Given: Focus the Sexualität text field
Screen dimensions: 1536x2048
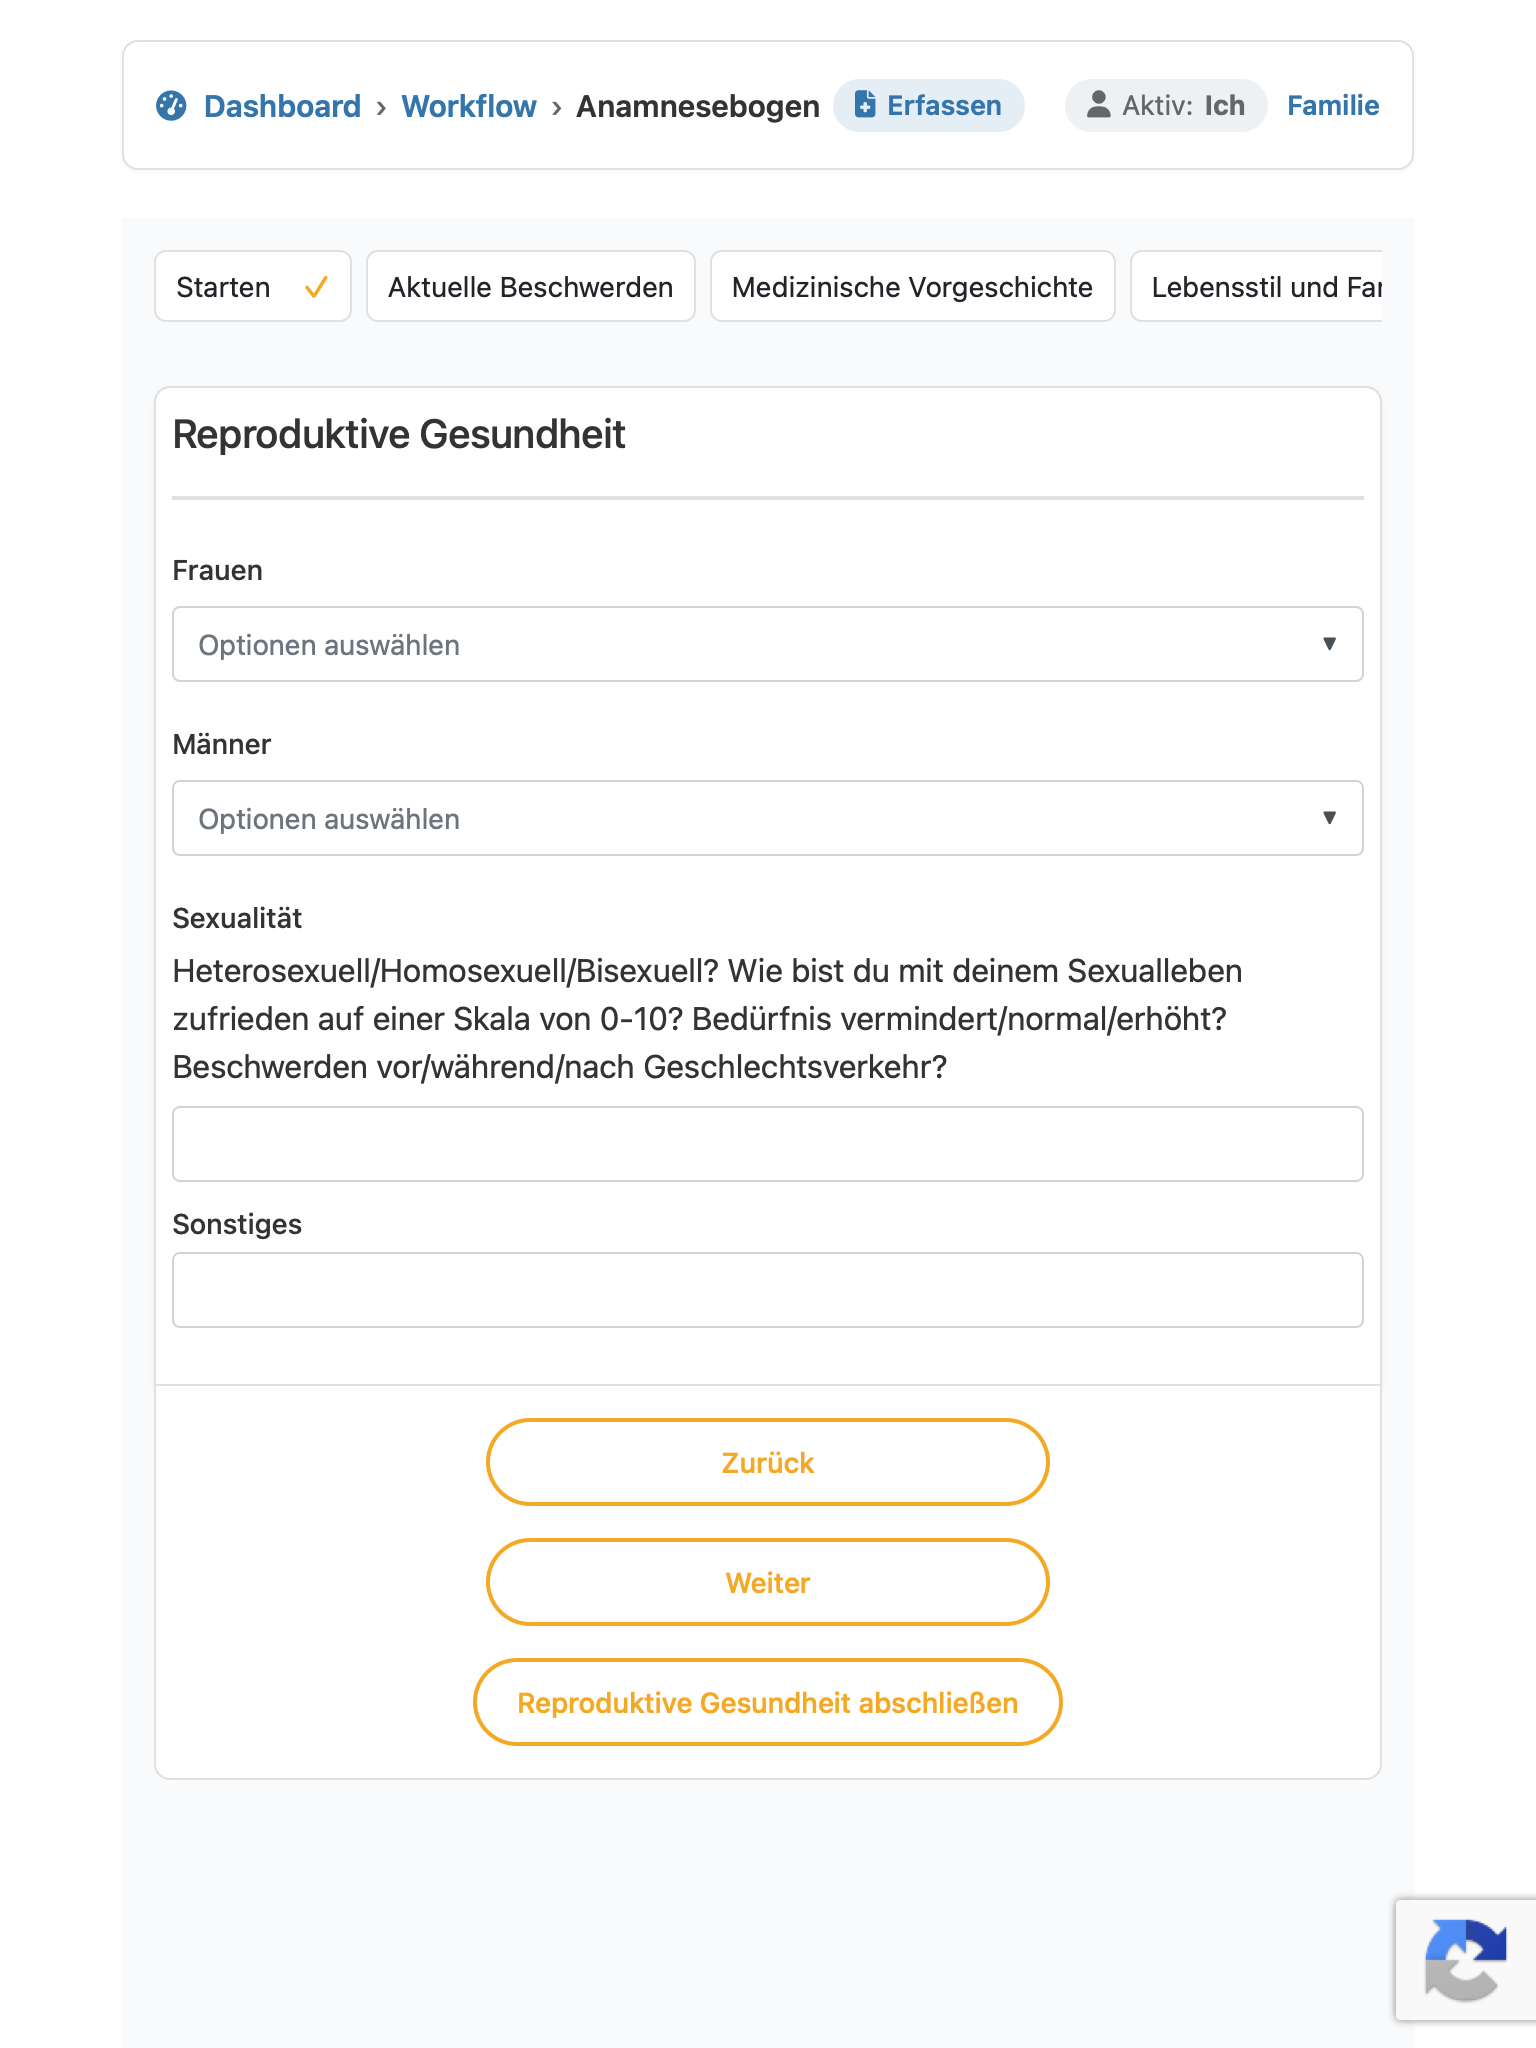Looking at the screenshot, I should pos(768,1144).
